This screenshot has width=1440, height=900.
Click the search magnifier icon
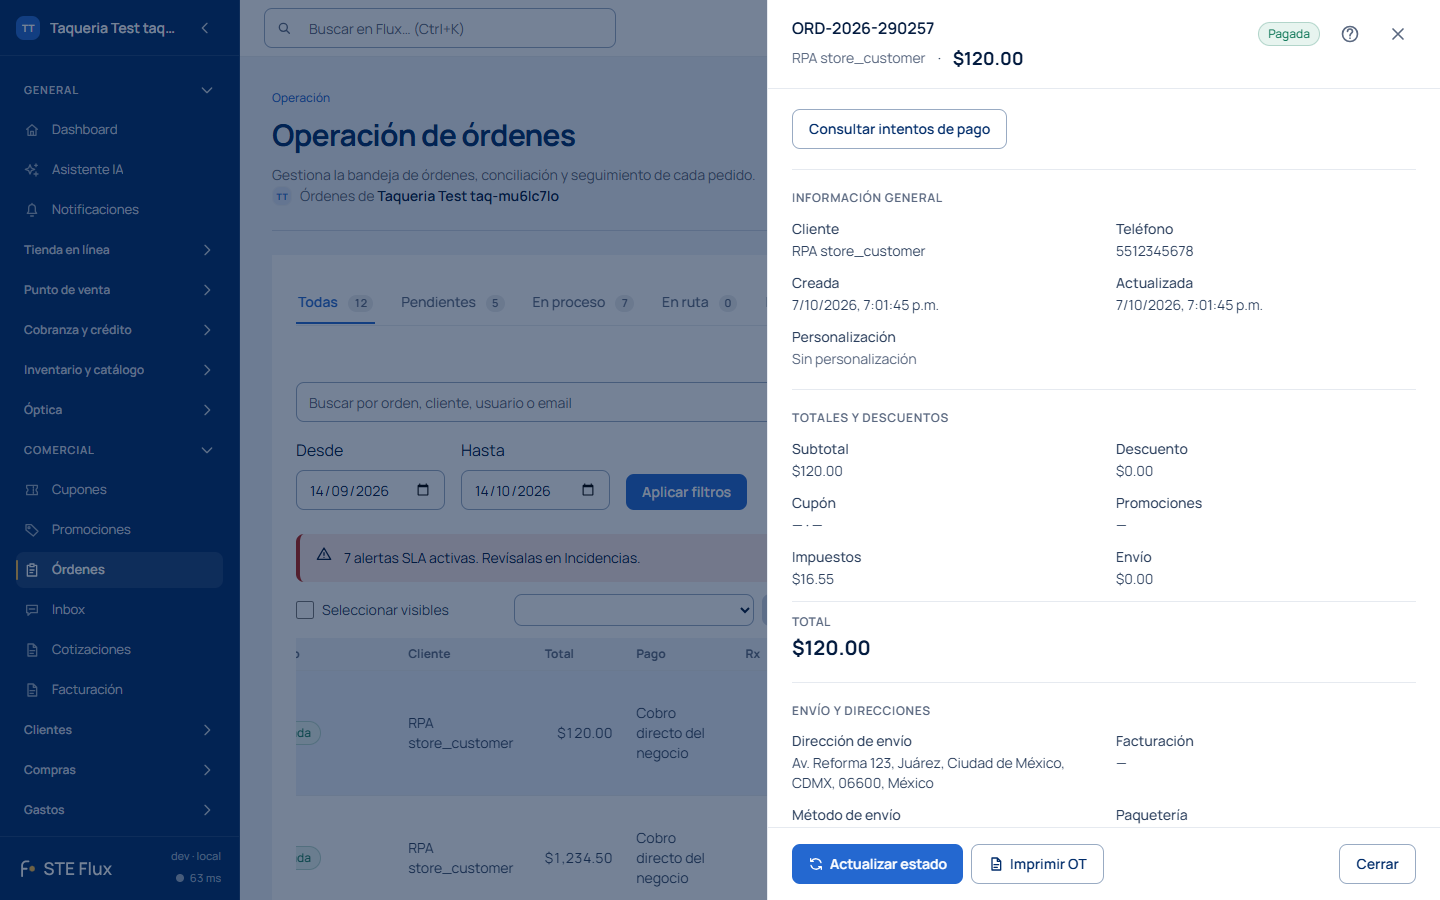[x=285, y=29]
